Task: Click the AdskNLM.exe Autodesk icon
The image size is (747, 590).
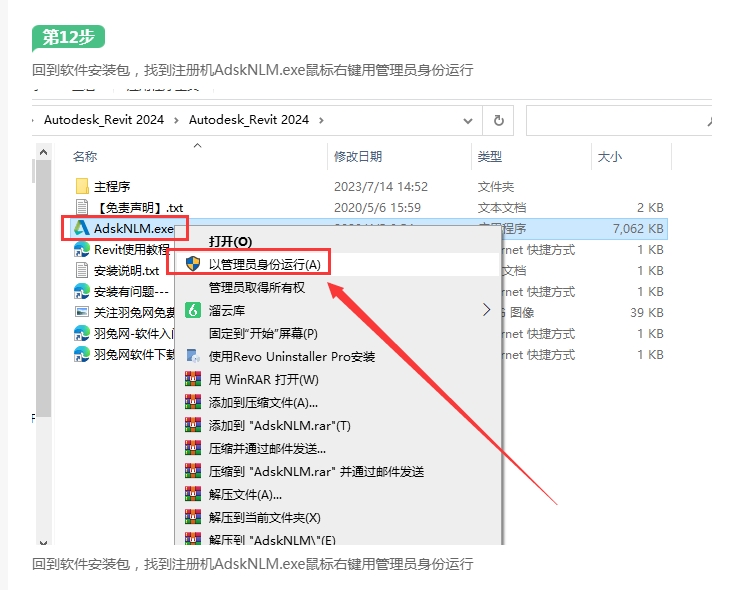Action: click(81, 228)
